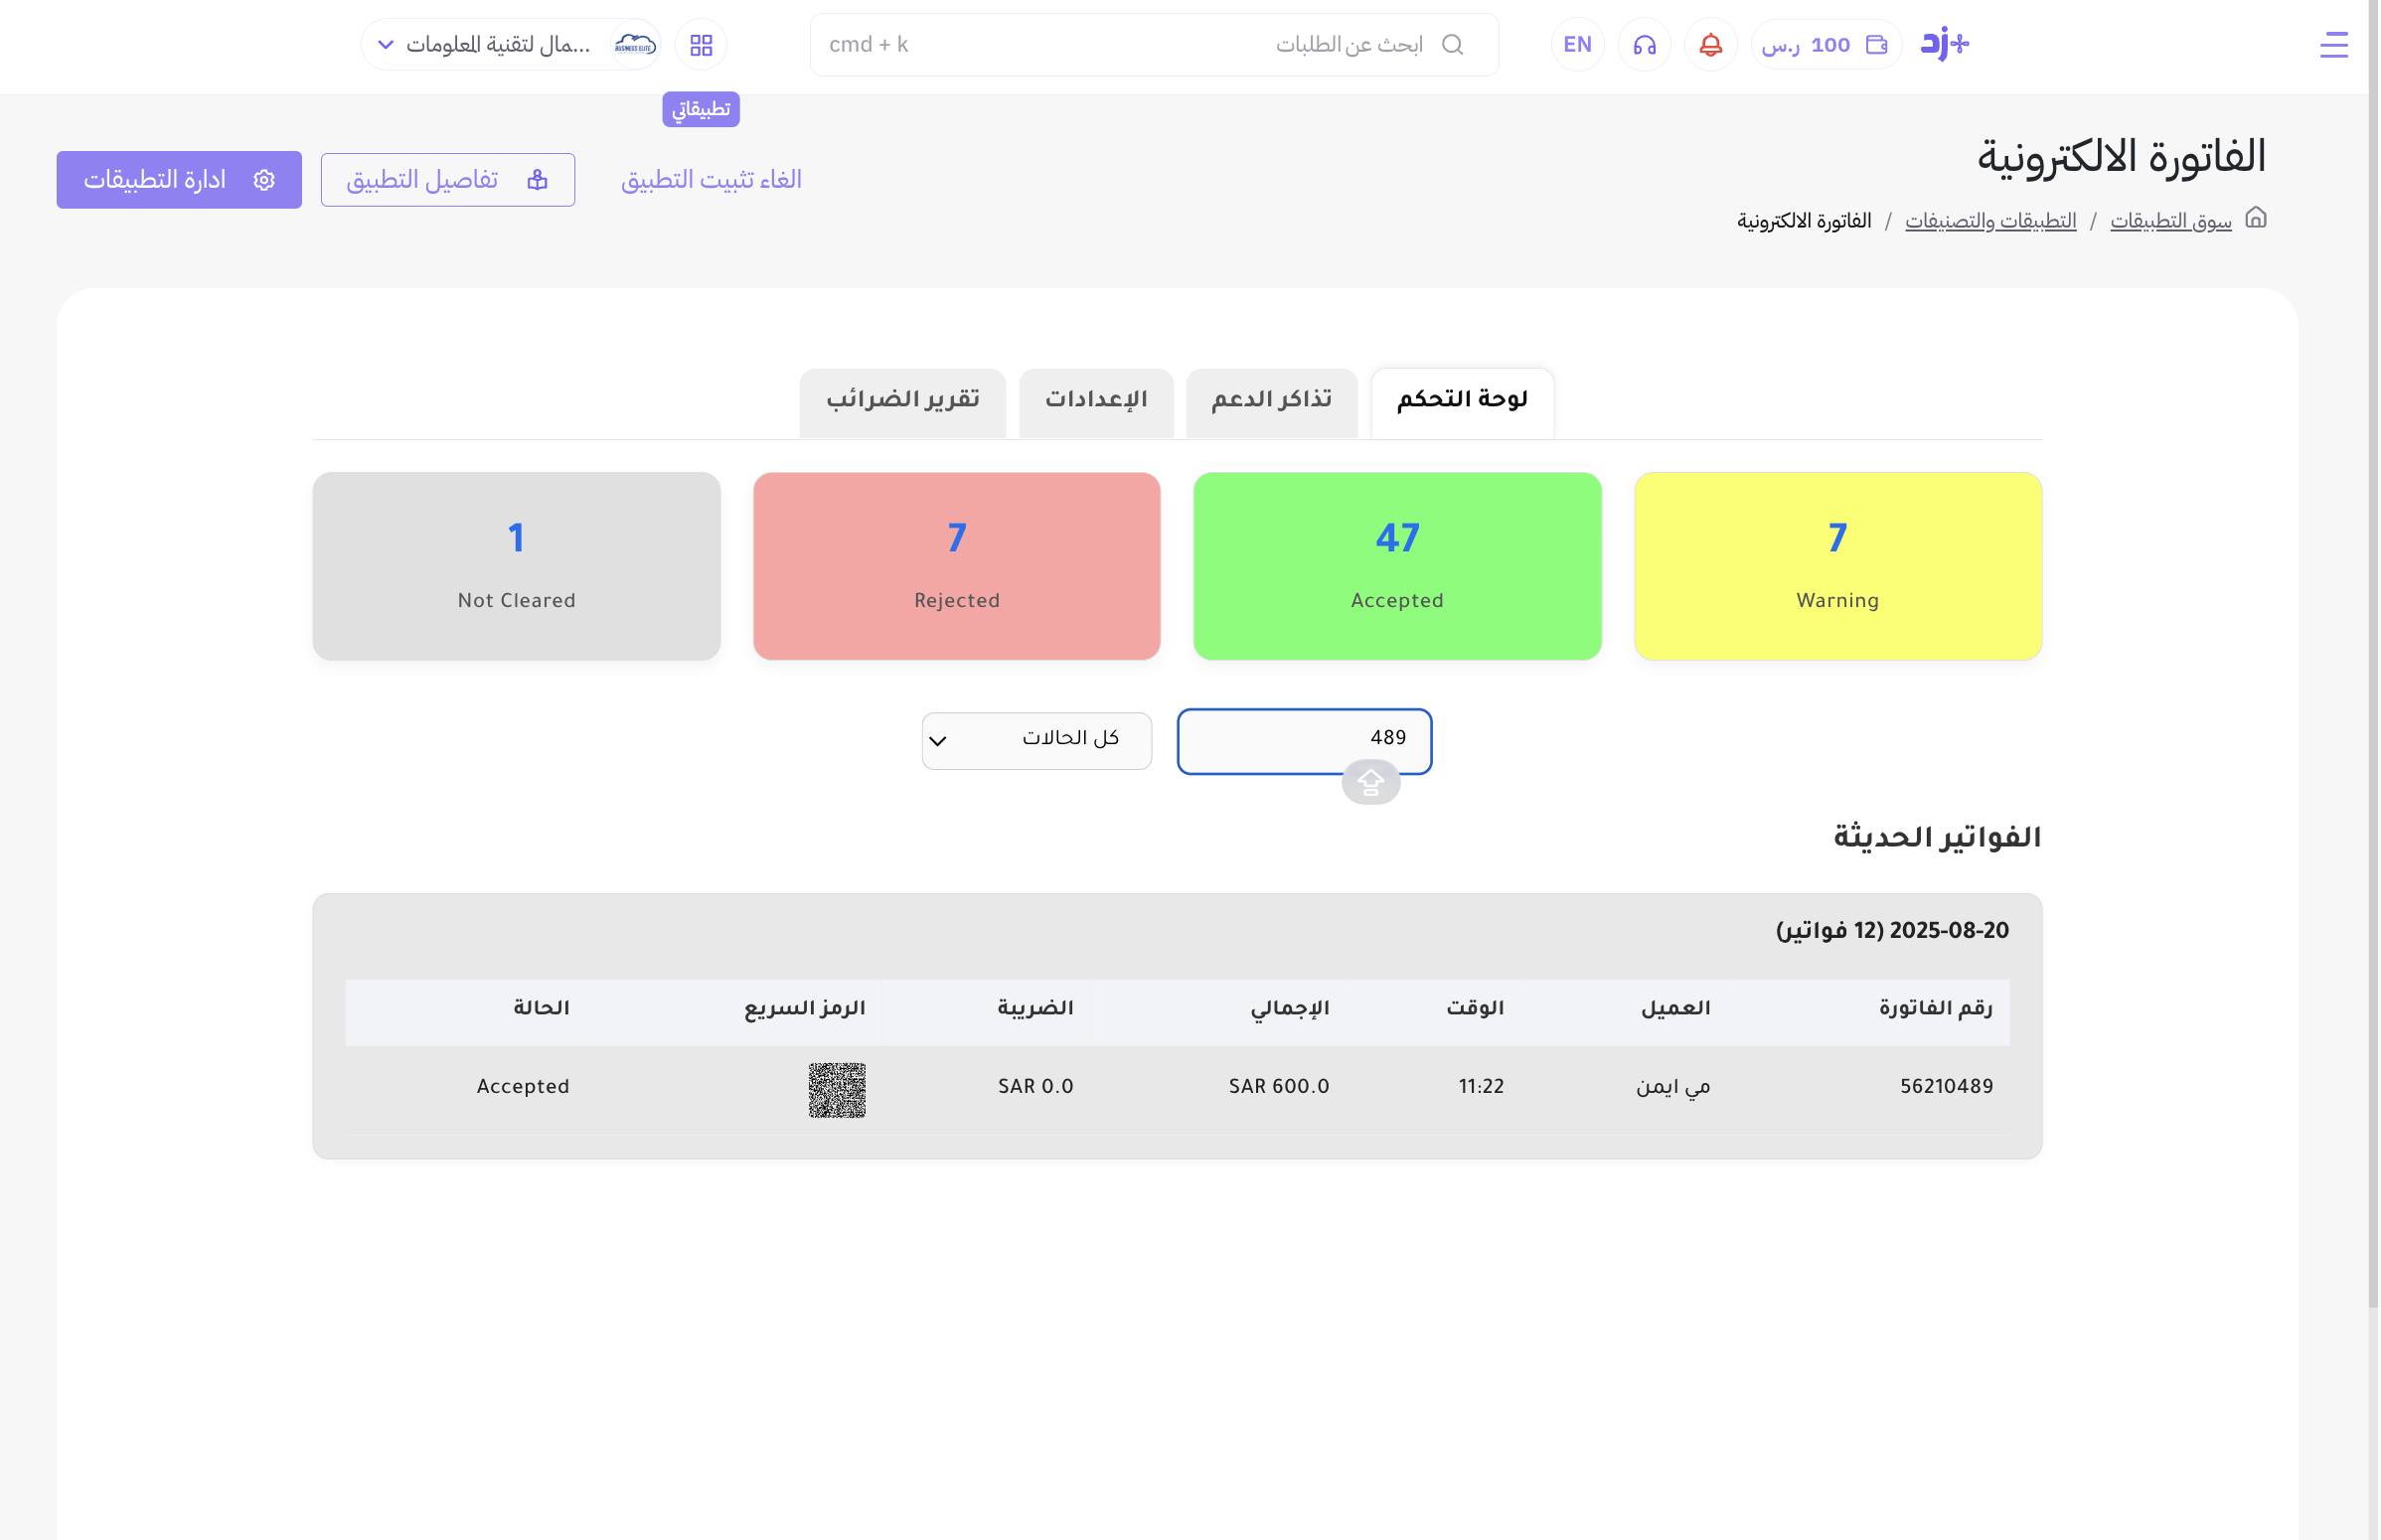
Task: Click the ادارة التطبيقات button
Action: coord(179,179)
